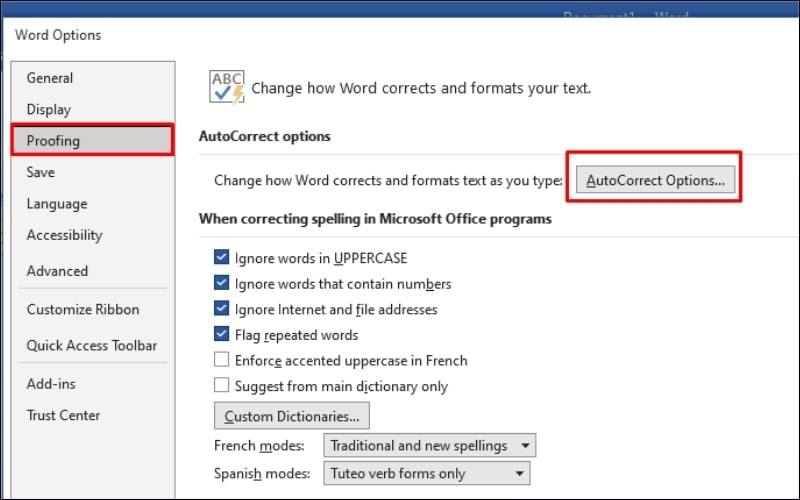
Task: Enable Enforce accented uppercase in French
Action: coord(221,359)
